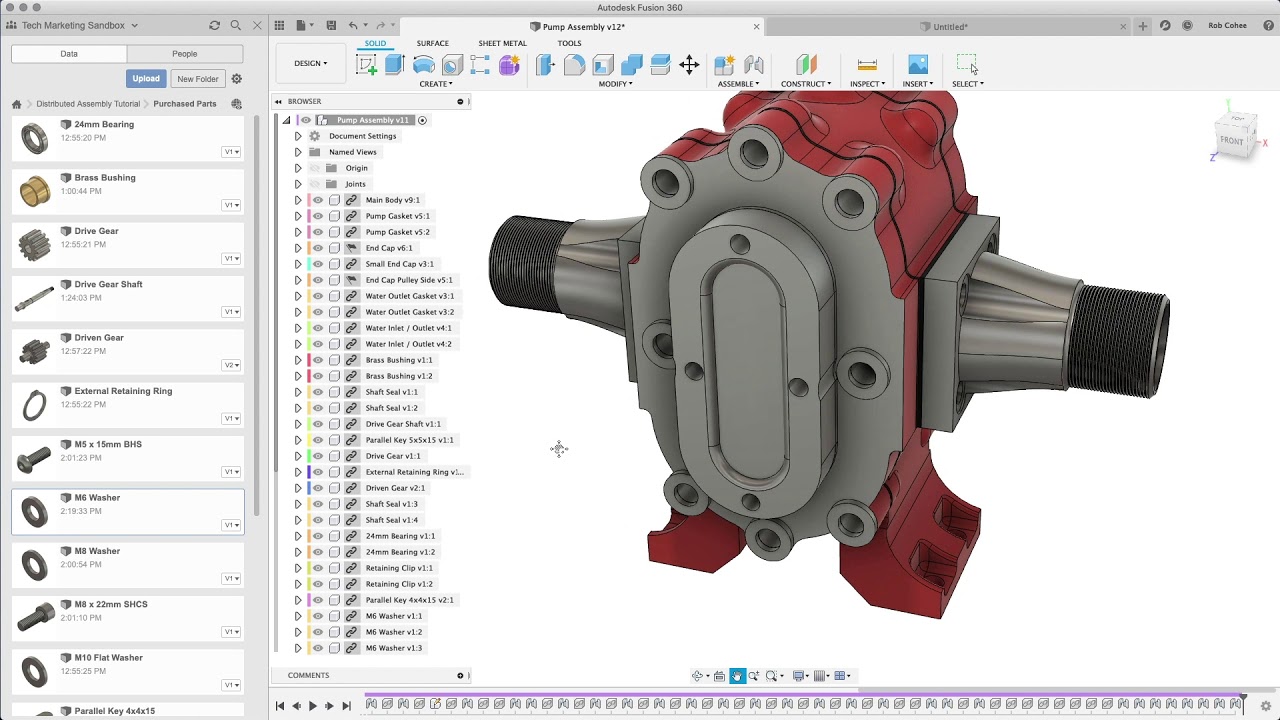Toggle visibility of Main Body v9:1
The width and height of the screenshot is (1280, 720).
[x=318, y=200]
